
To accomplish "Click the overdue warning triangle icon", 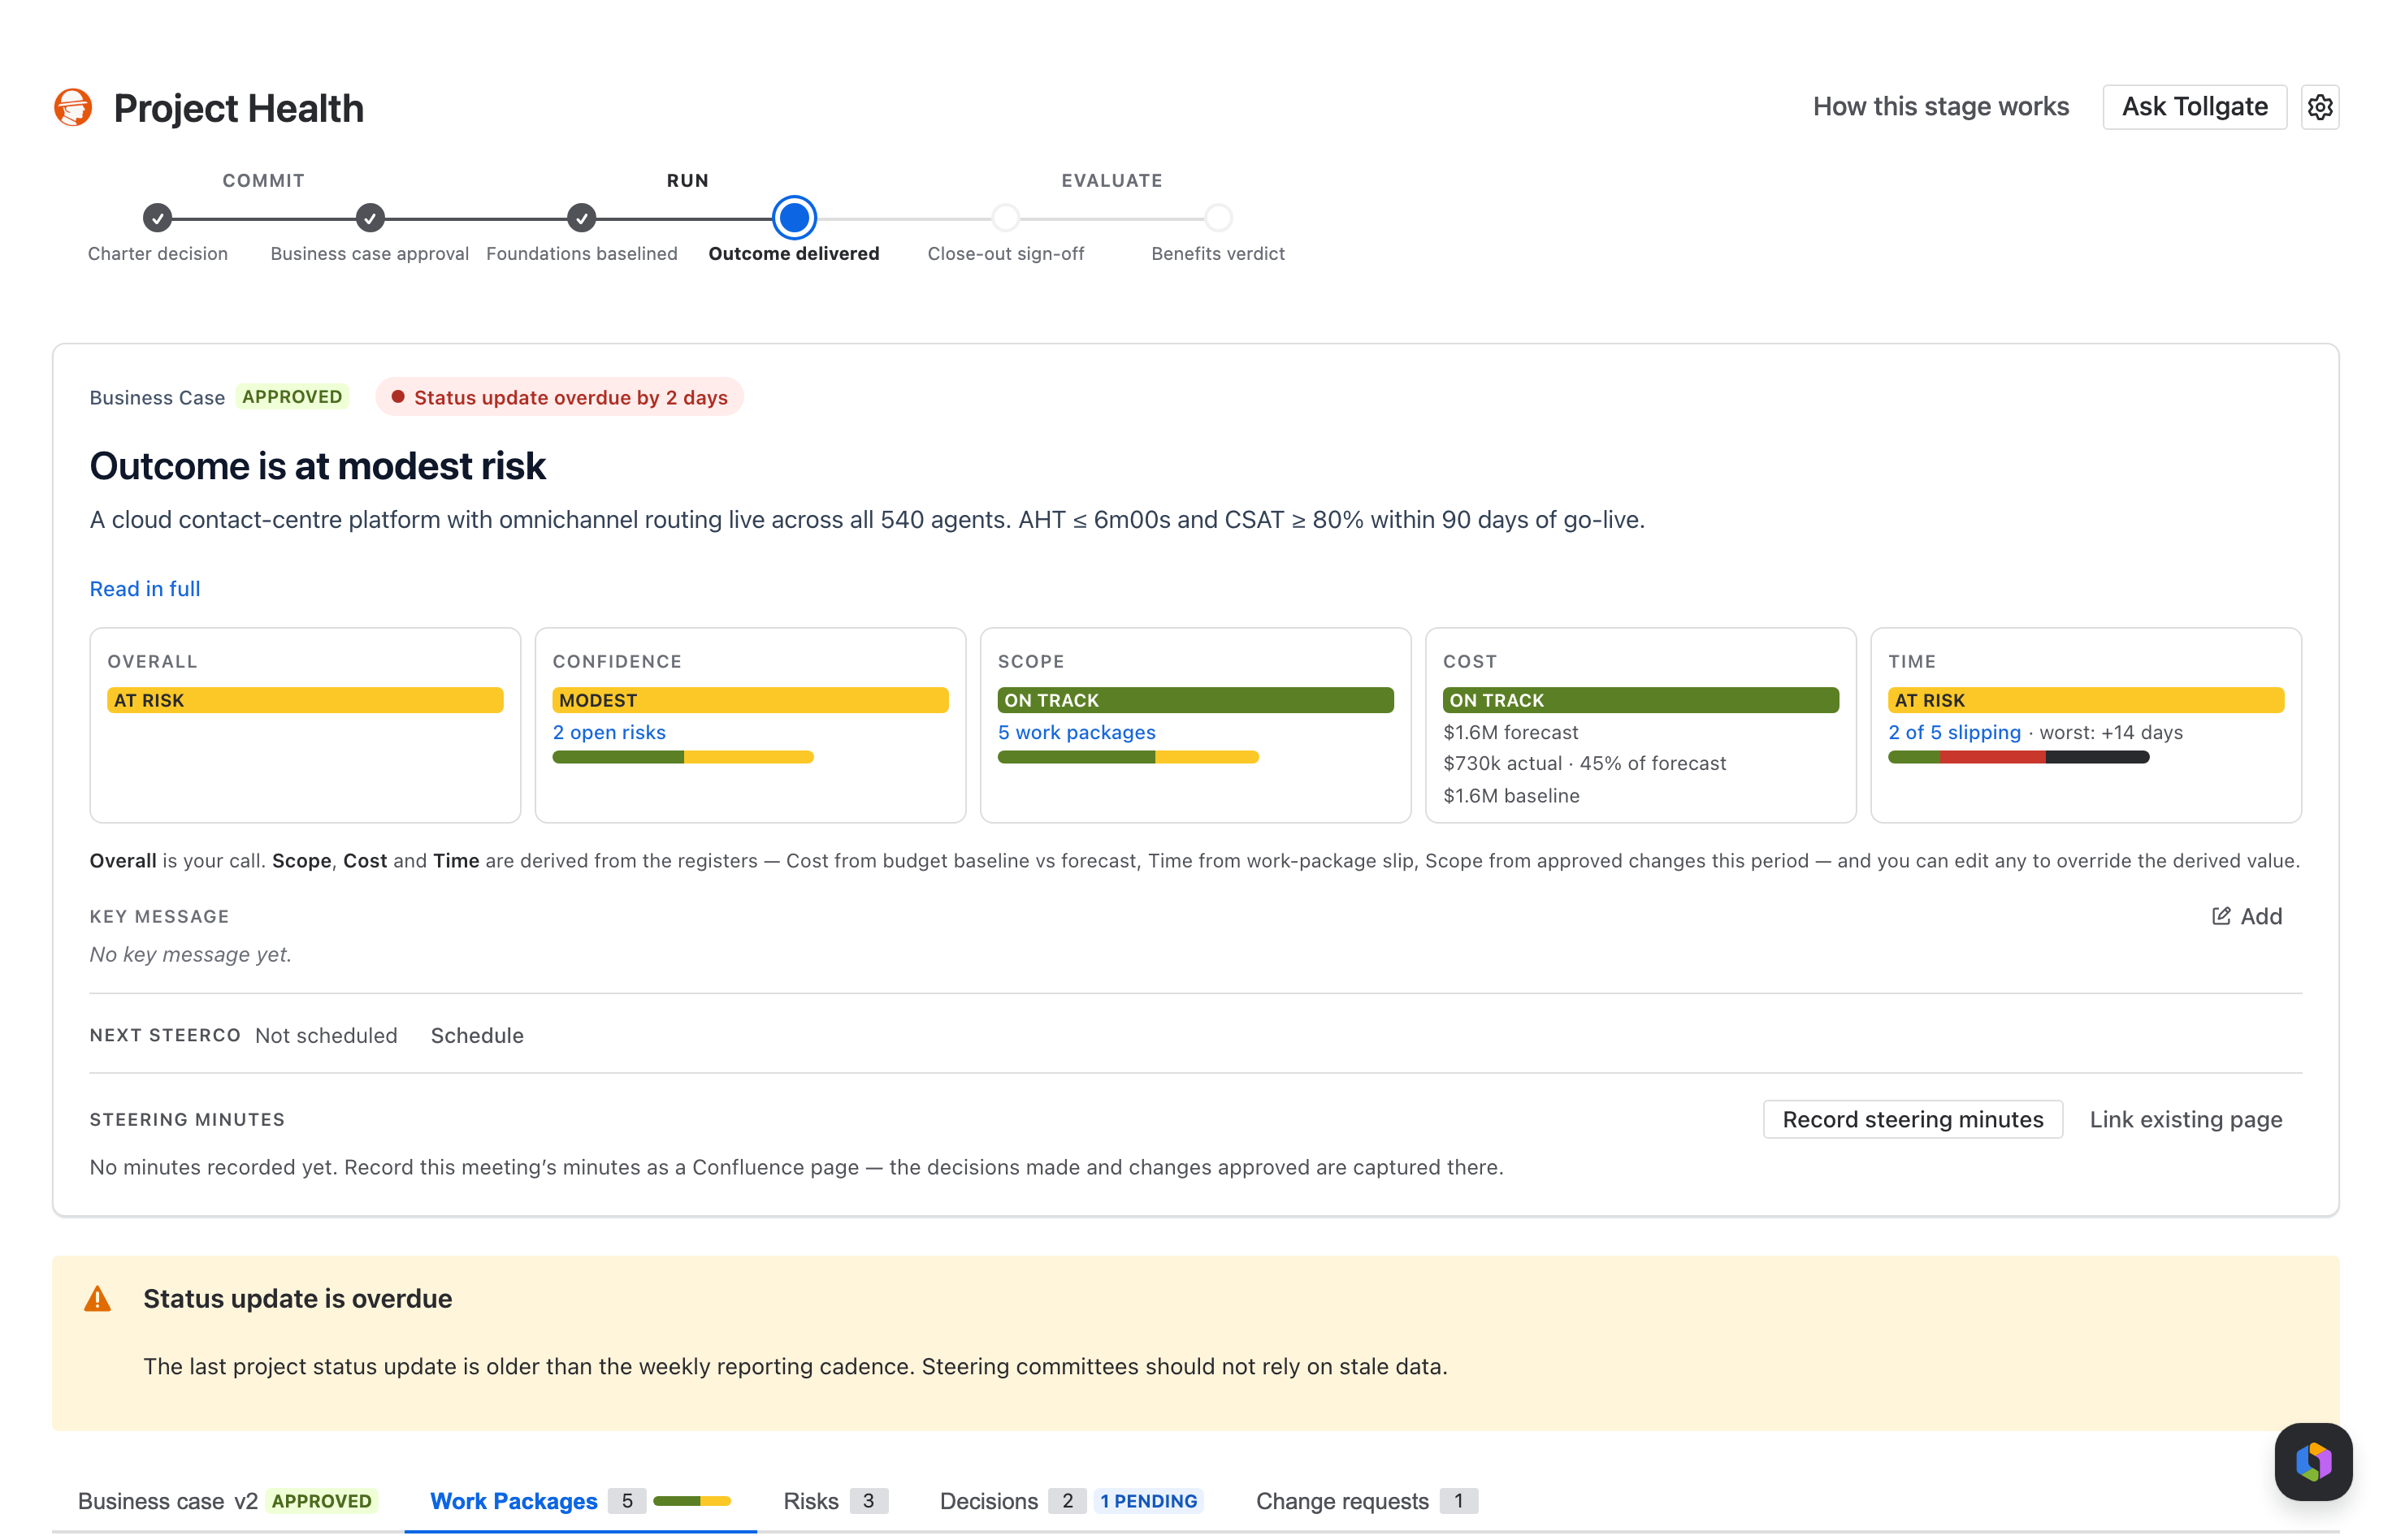I will click(x=98, y=1299).
